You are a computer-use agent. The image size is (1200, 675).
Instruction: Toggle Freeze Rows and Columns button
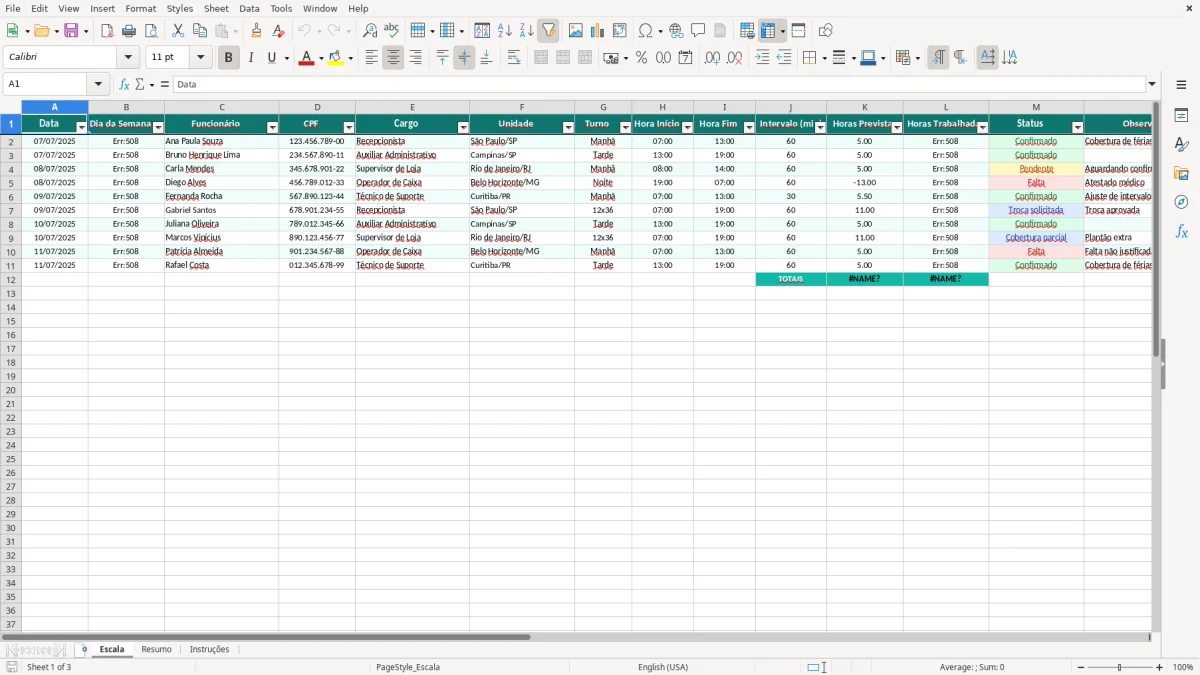[x=768, y=31]
